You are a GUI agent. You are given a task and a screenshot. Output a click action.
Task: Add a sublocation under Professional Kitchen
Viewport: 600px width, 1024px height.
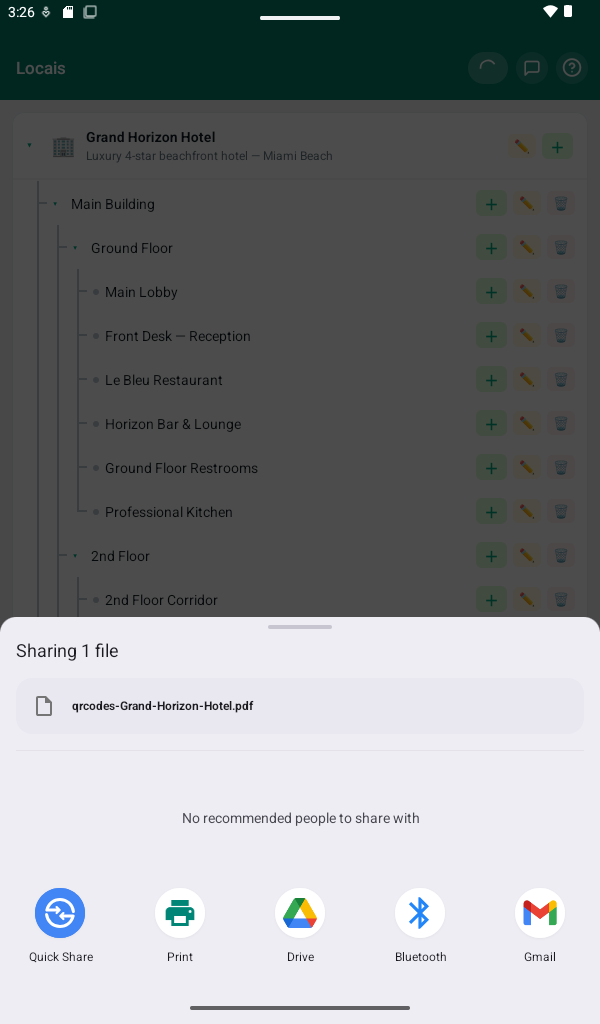point(492,512)
